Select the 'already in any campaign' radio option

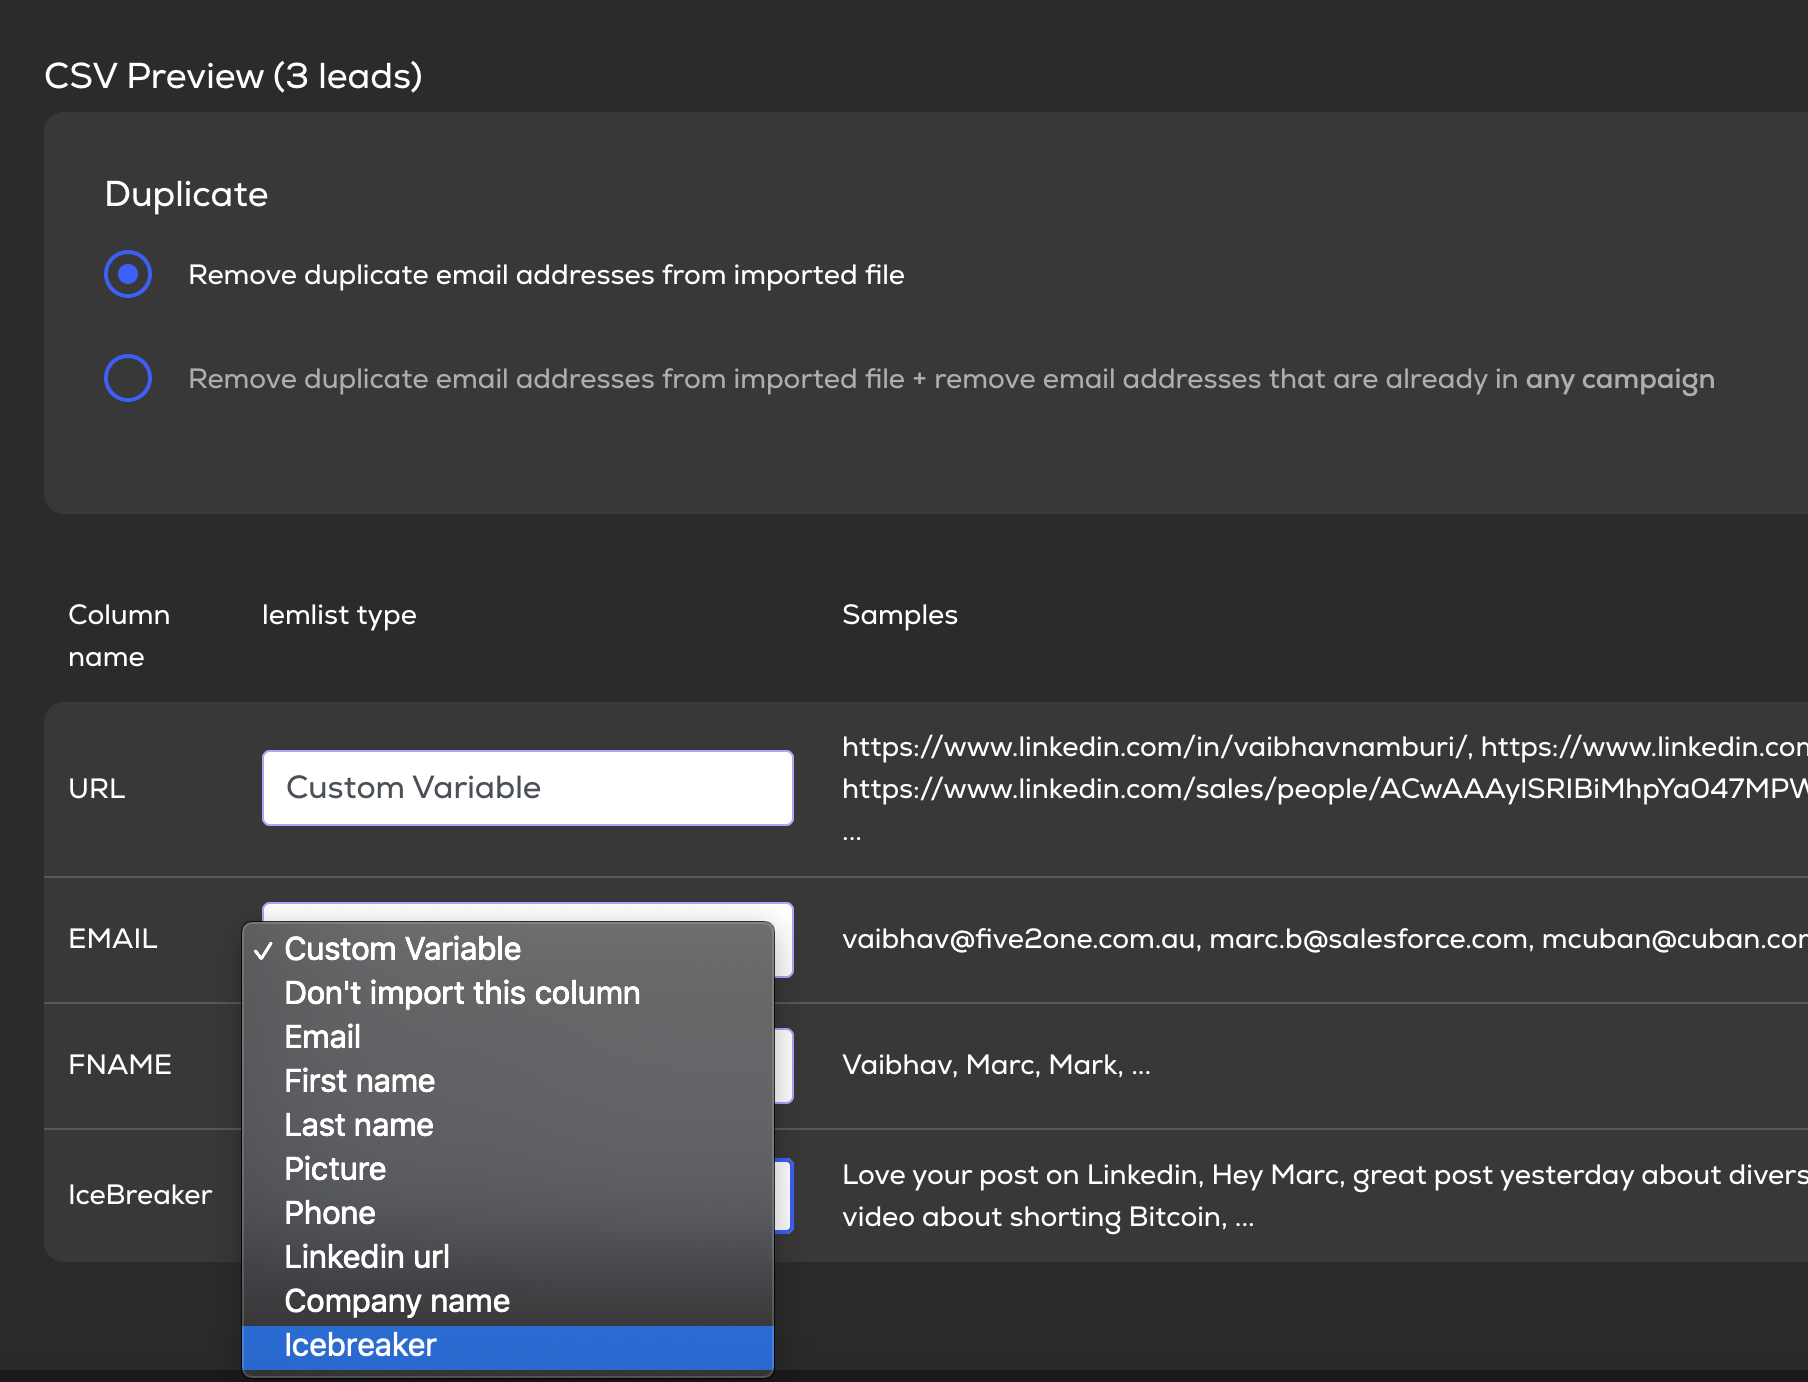(128, 378)
